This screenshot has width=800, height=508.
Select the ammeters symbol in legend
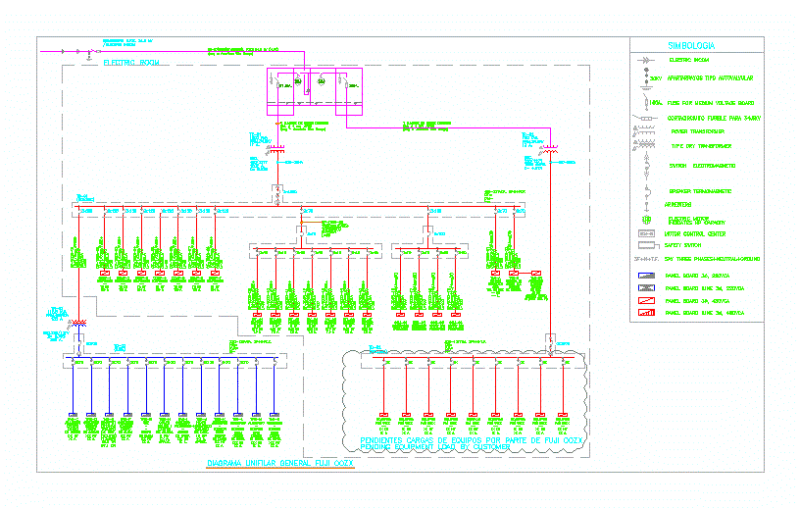coord(646,206)
